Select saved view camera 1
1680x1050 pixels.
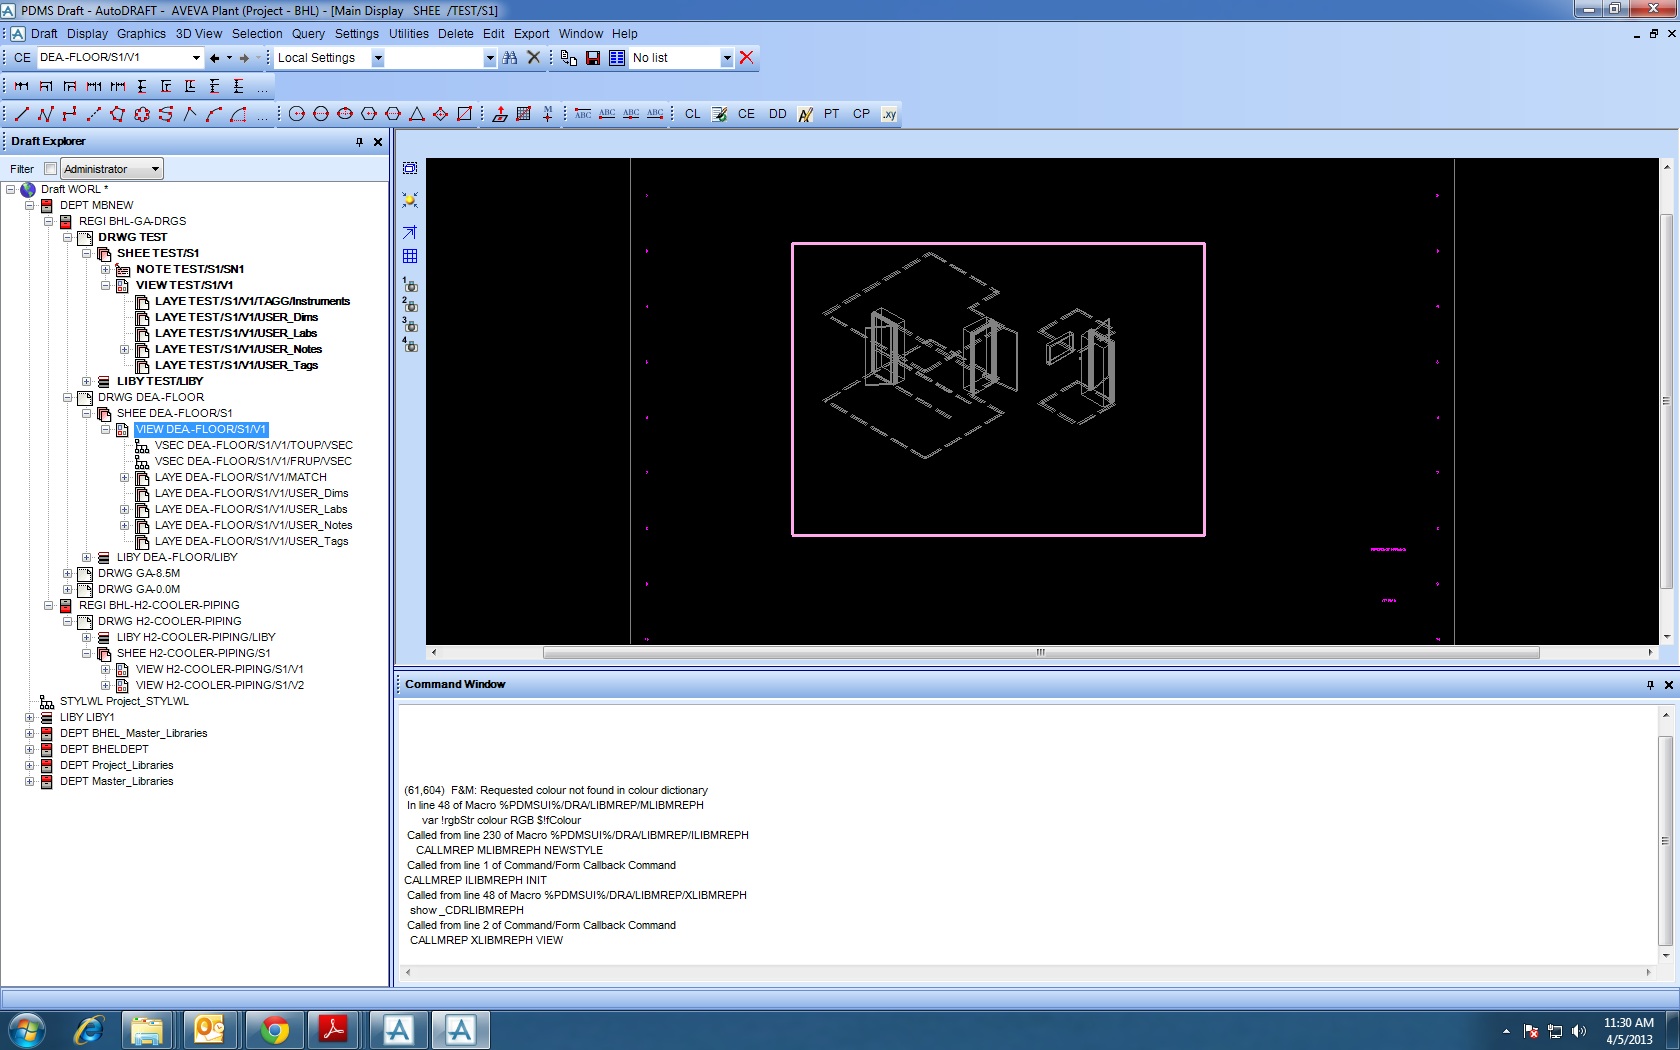(410, 285)
